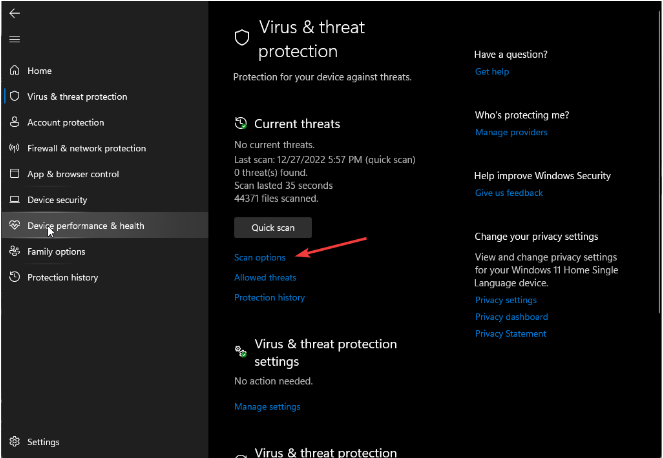Open Settings gear at bottom left

tap(14, 442)
